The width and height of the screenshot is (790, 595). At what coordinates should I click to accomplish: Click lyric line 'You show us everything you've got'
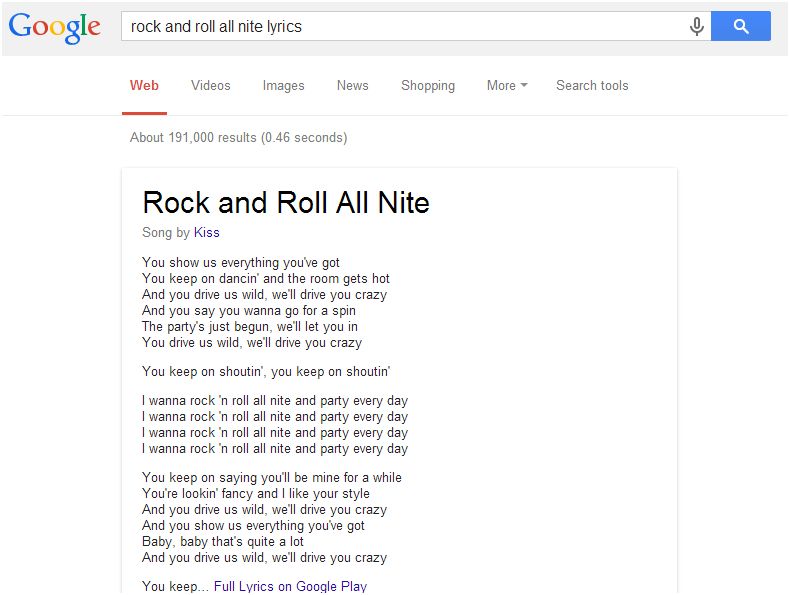[241, 262]
